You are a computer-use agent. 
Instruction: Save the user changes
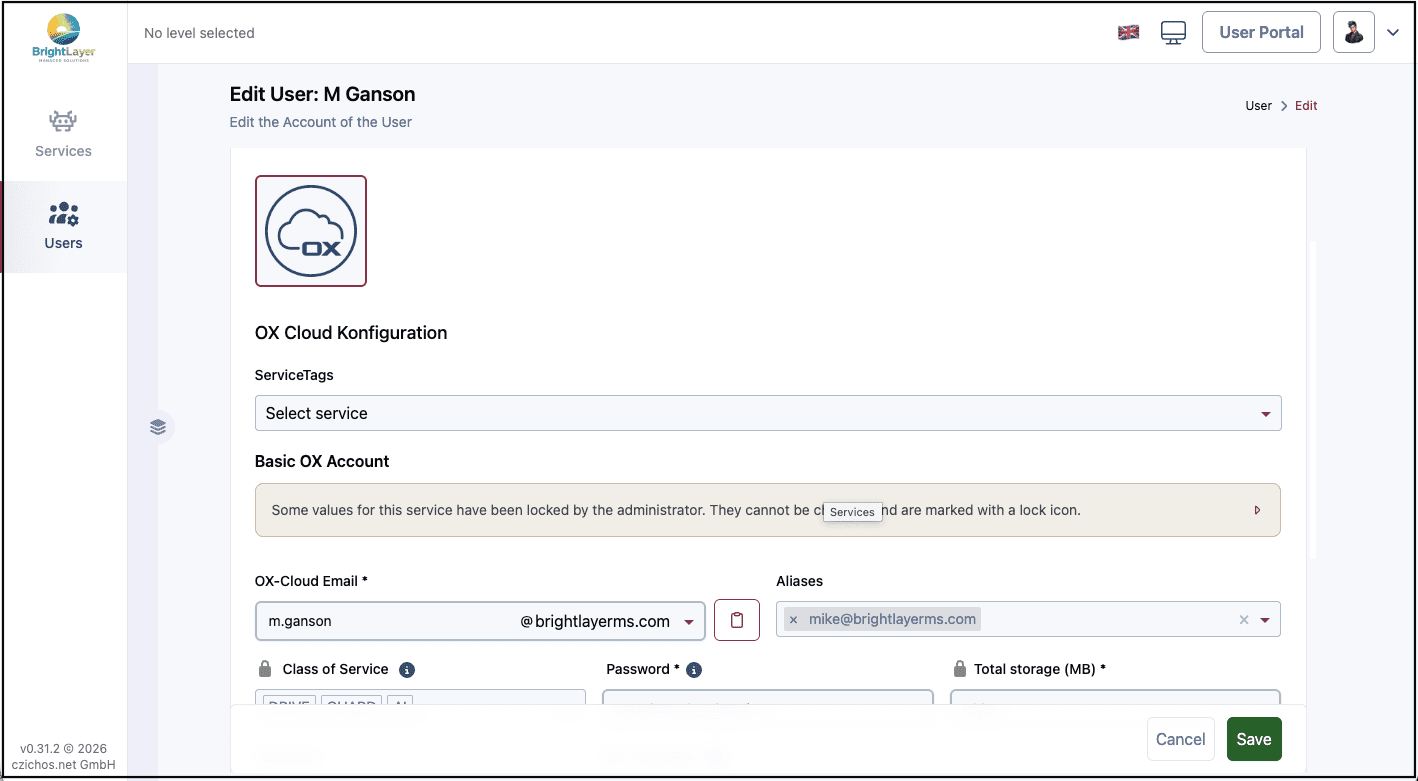(x=1254, y=739)
